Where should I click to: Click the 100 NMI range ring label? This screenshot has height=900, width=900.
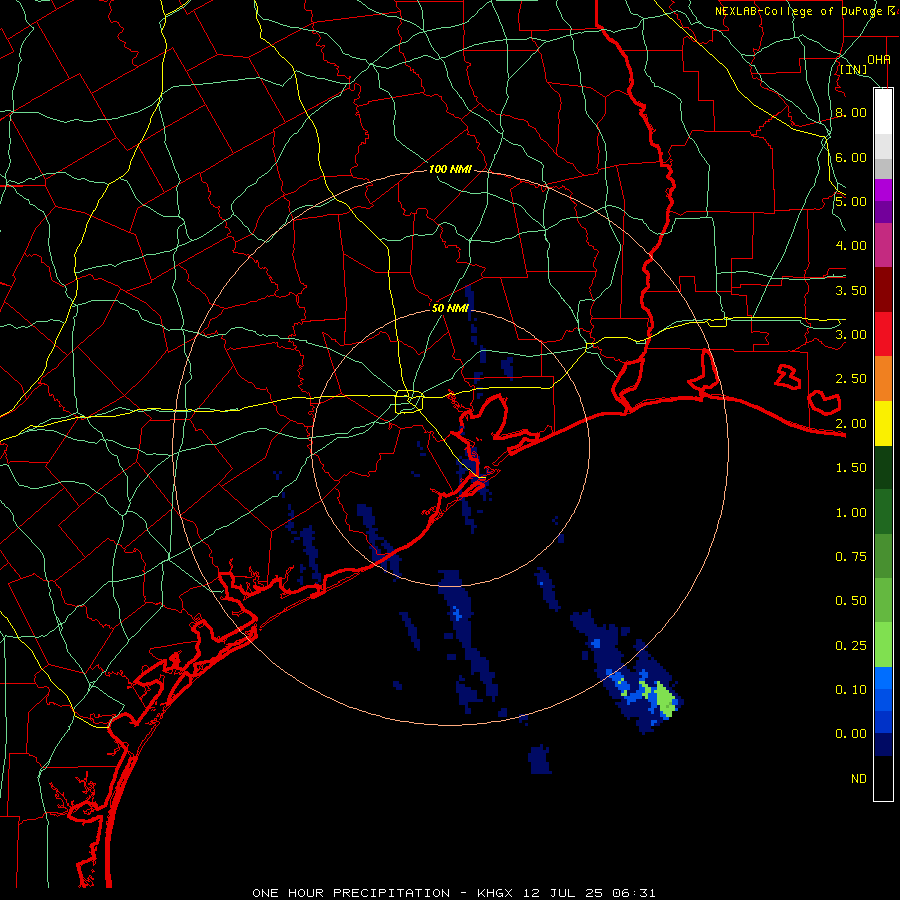pos(450,169)
